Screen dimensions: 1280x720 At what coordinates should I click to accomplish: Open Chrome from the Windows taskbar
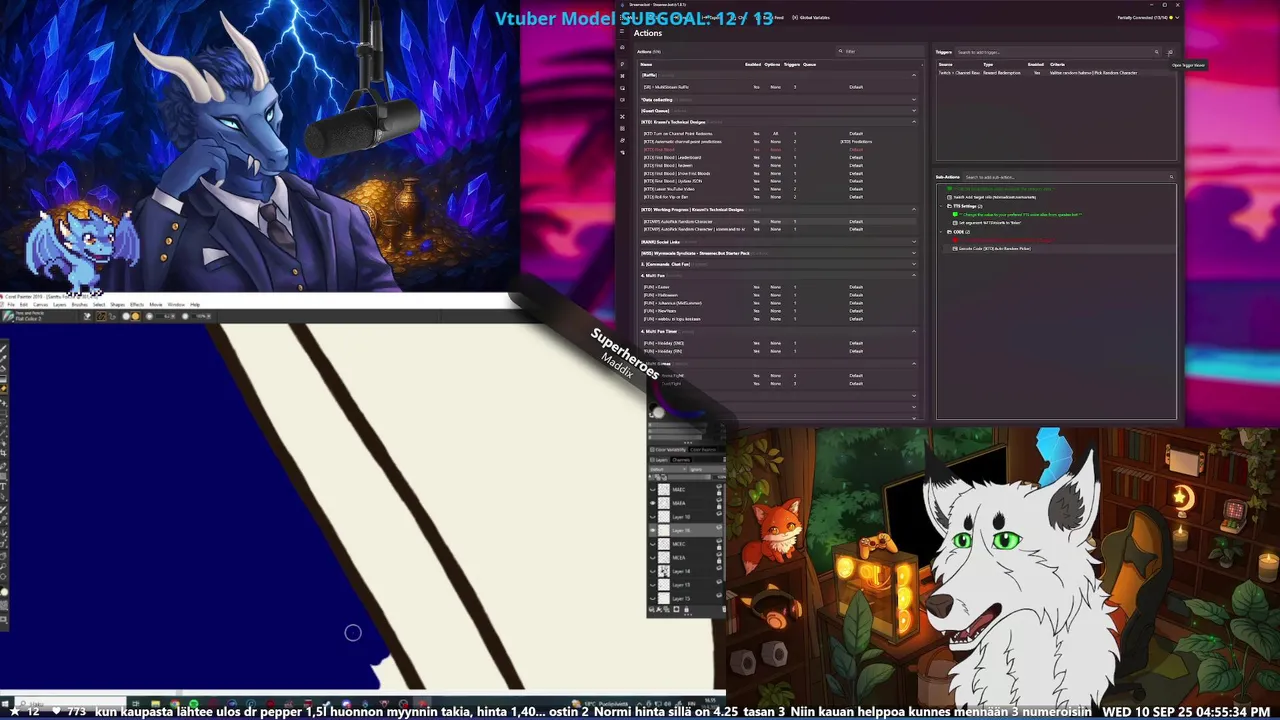pyautogui.click(x=175, y=704)
